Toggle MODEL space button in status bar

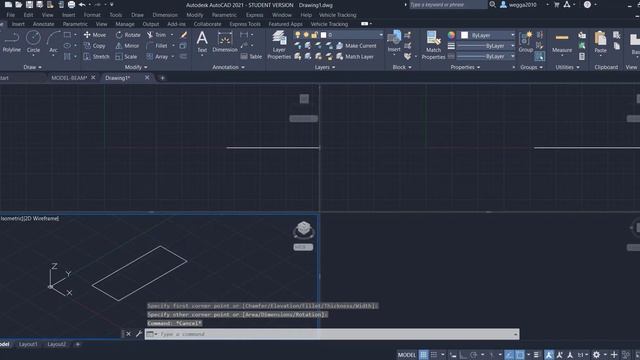(407, 355)
